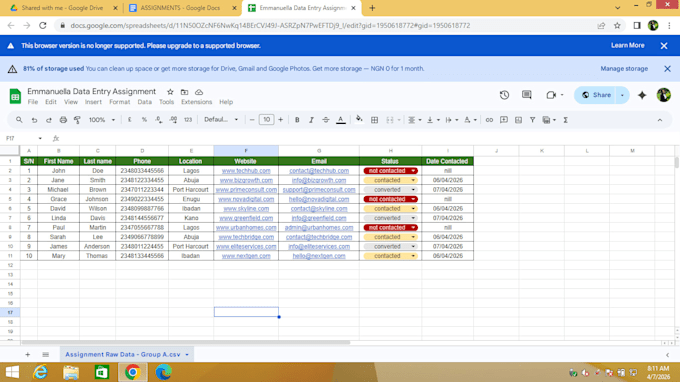Increase decimal places
Image resolution: width=680 pixels, height=382 pixels.
(173, 120)
